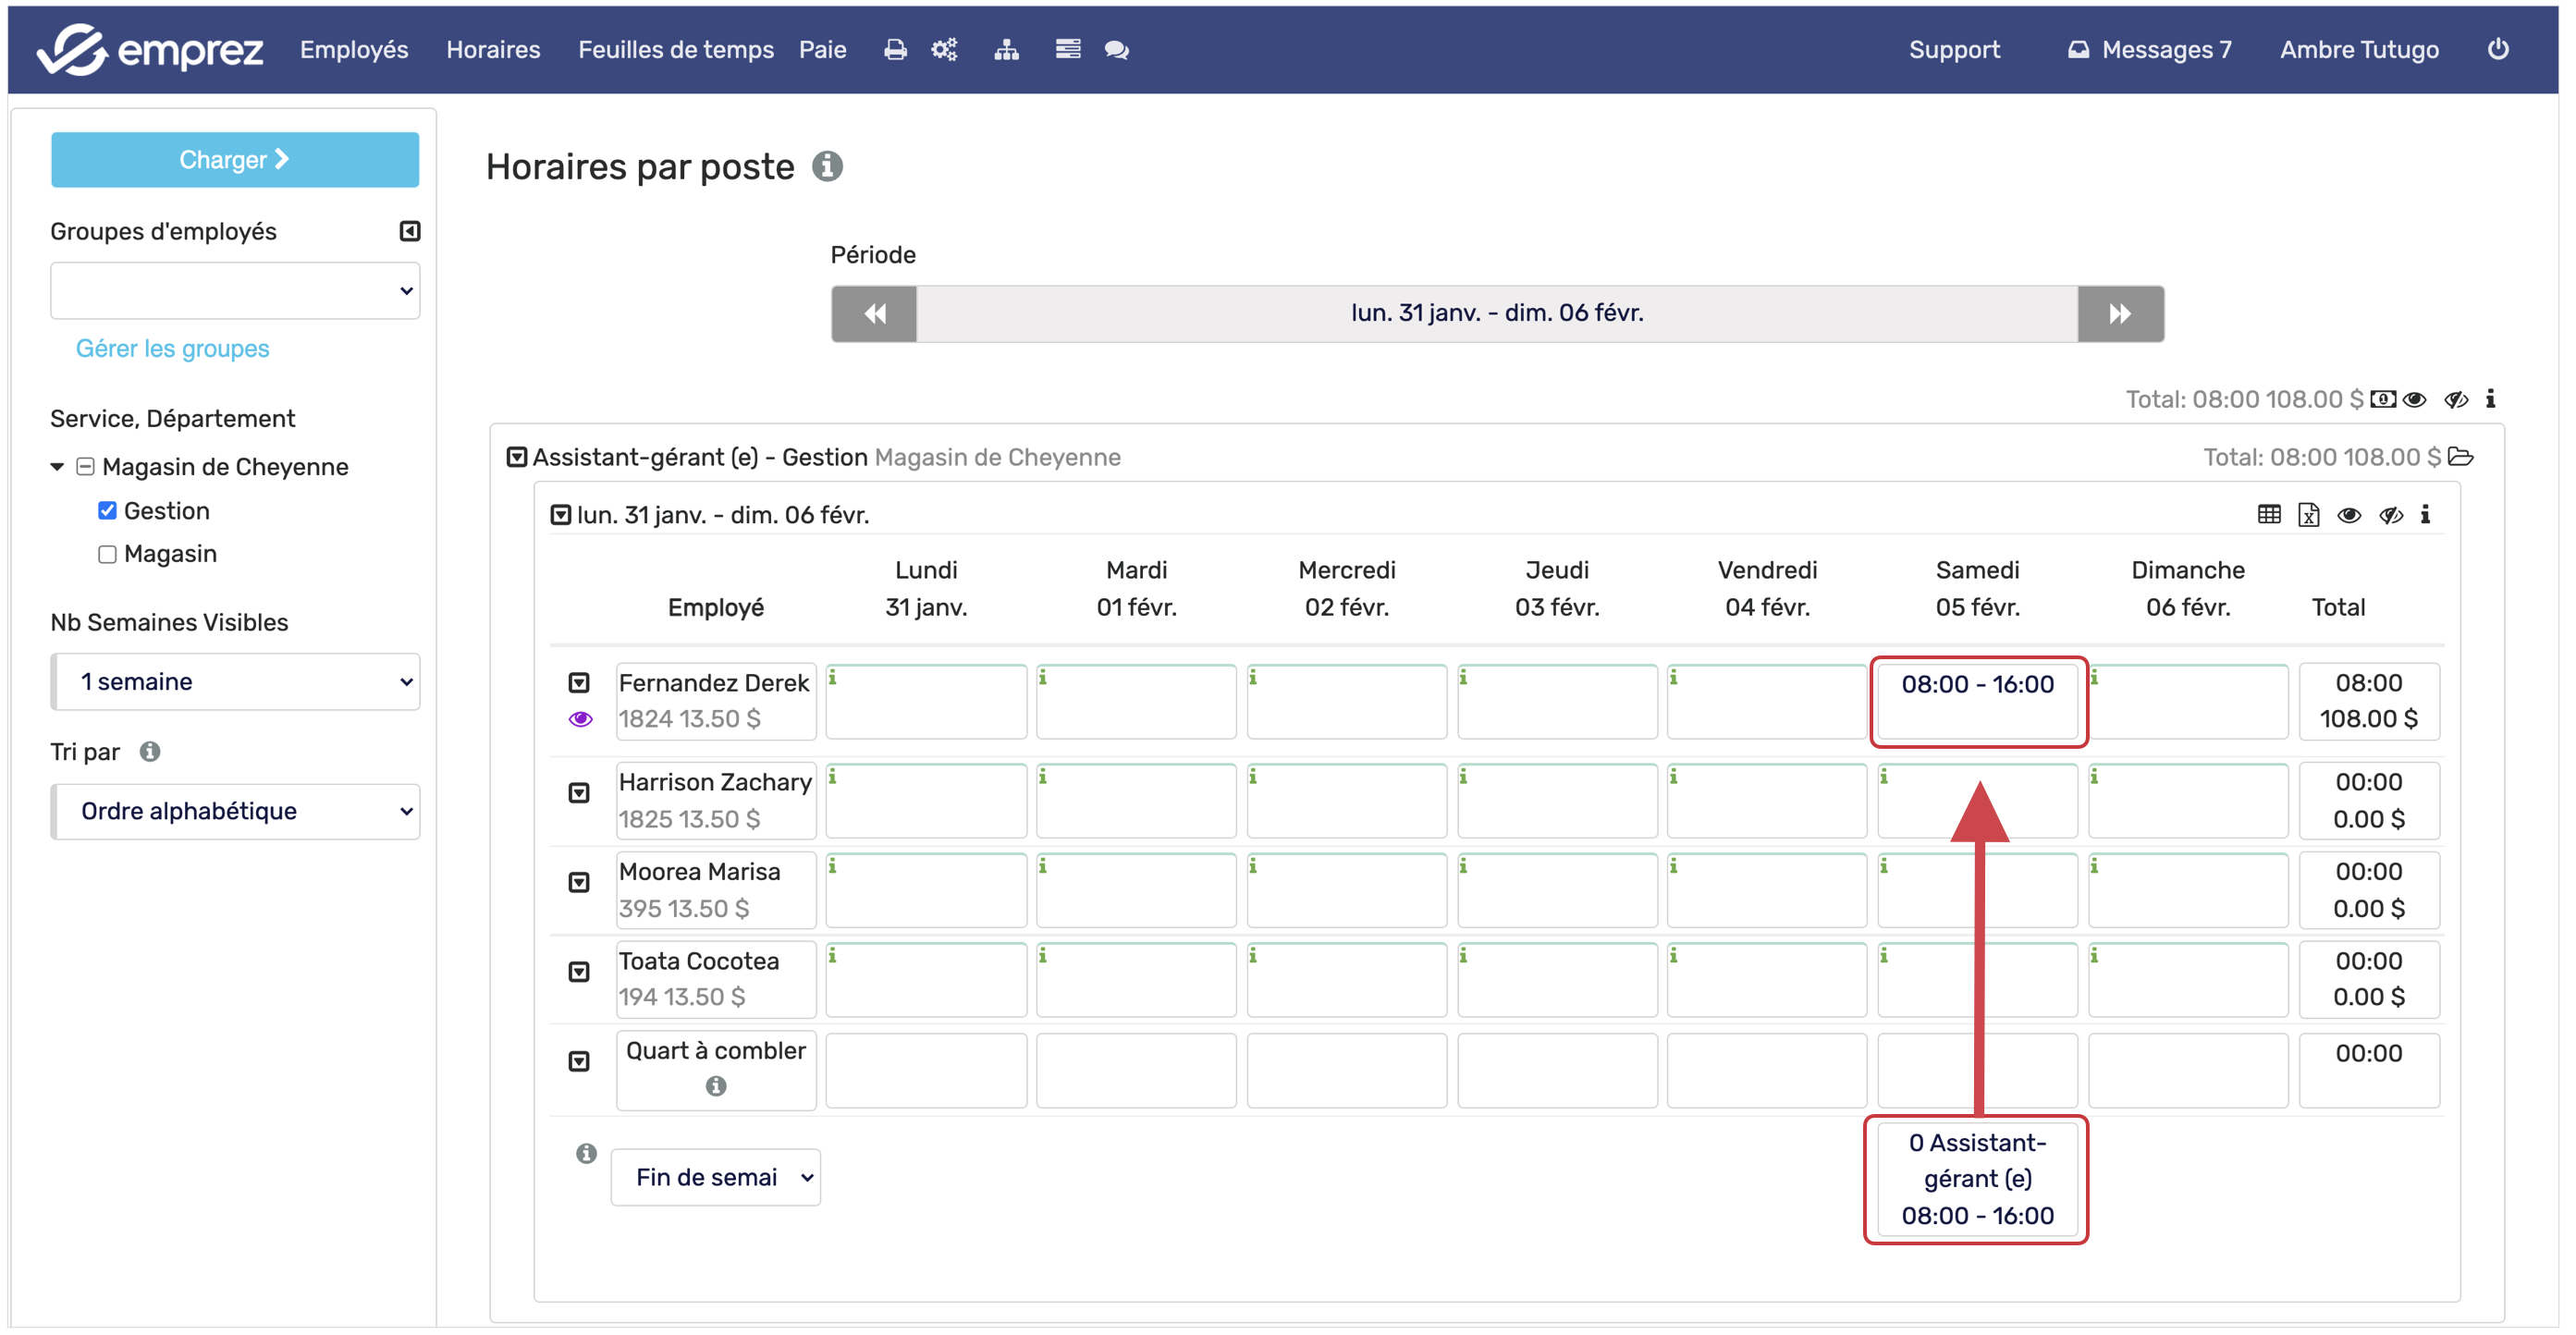Toggle purple eye under Fernandez Derek
The height and width of the screenshot is (1335, 2576).
click(x=580, y=719)
